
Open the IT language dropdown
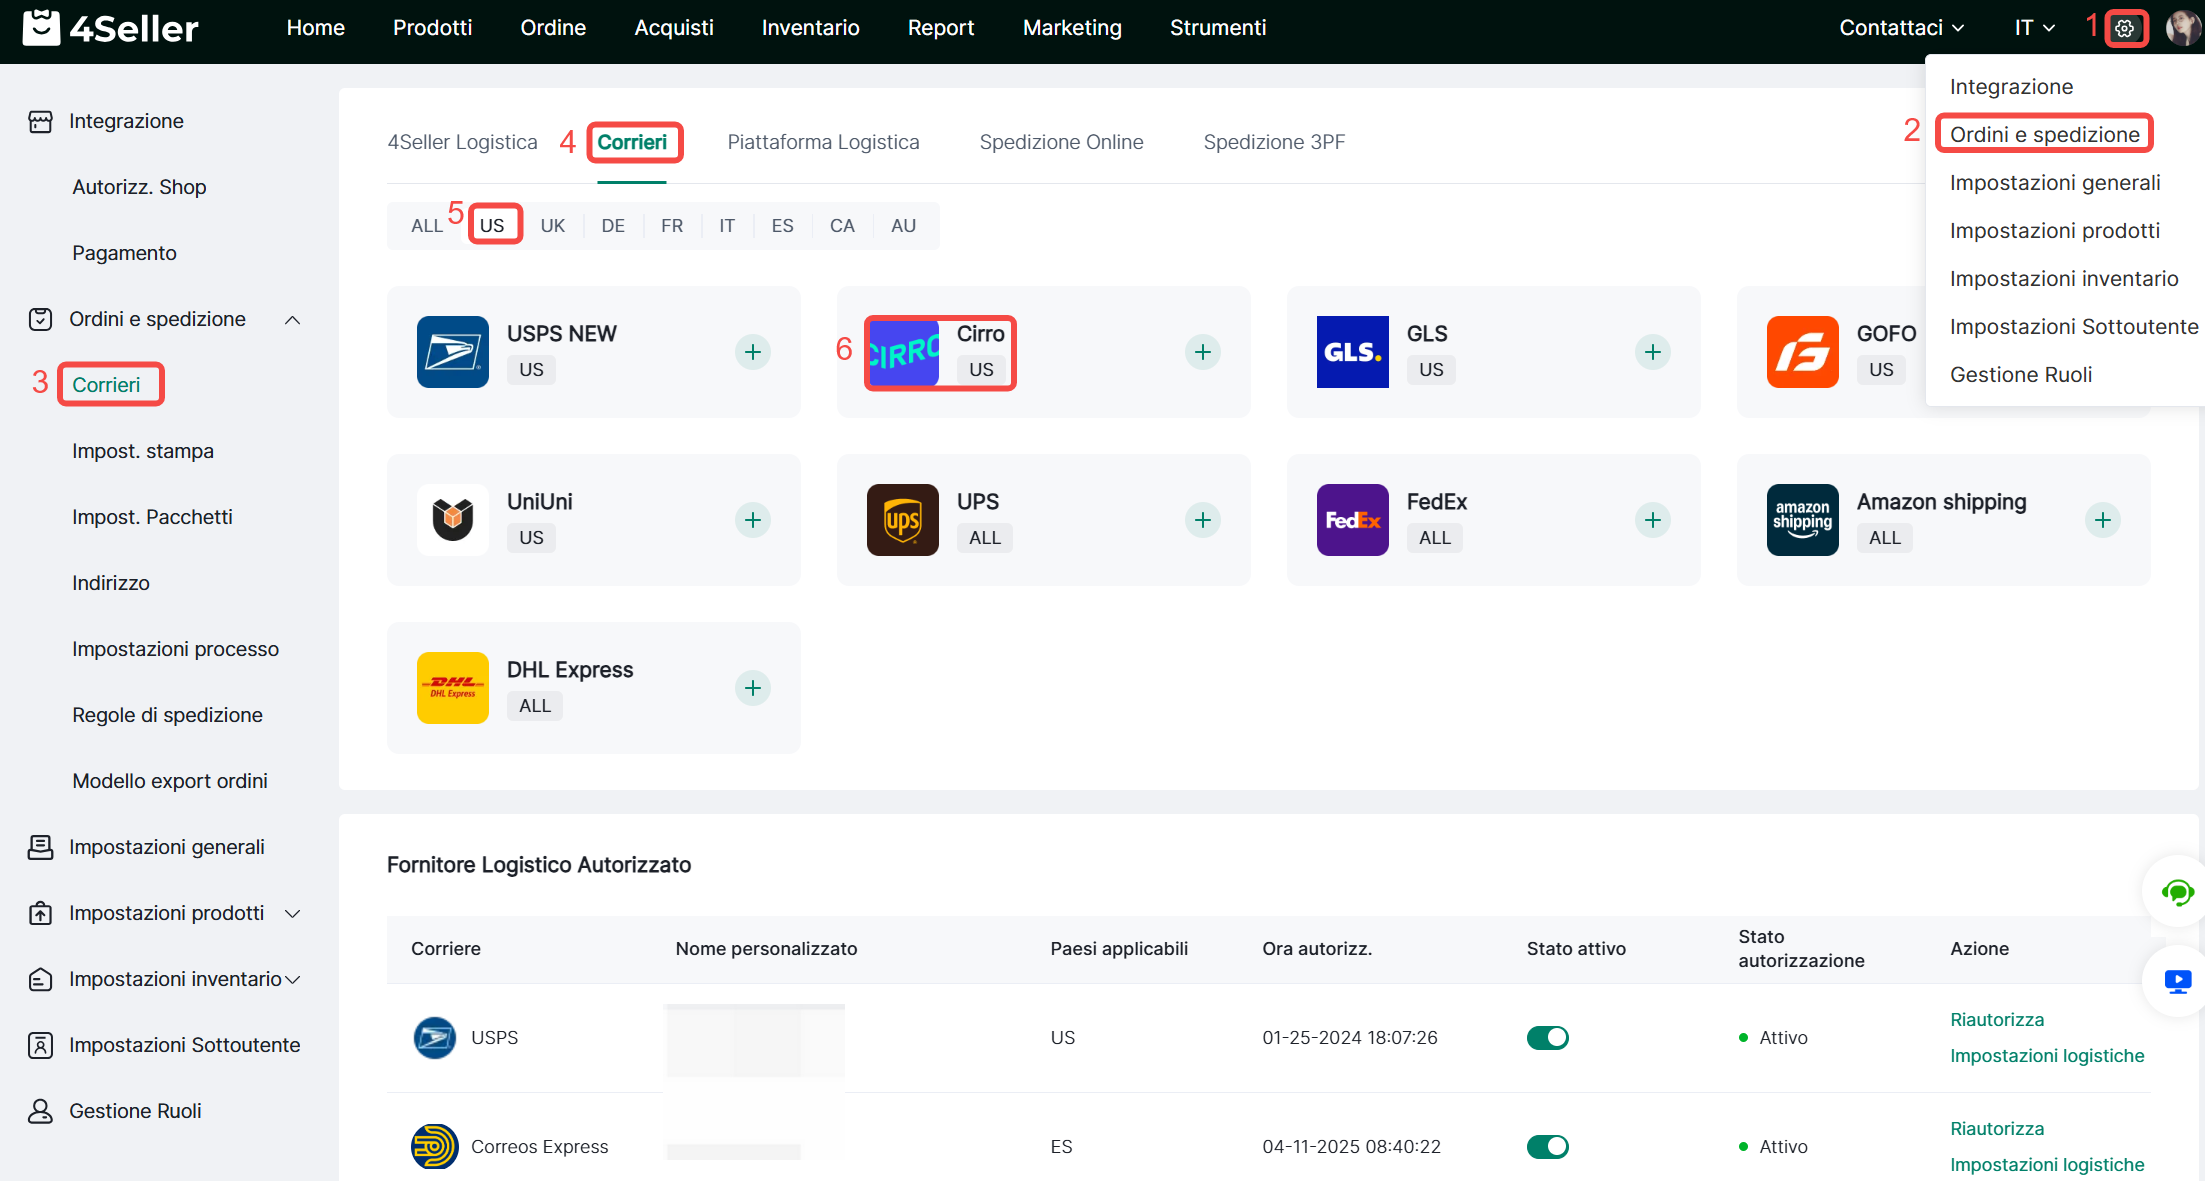[2034, 28]
